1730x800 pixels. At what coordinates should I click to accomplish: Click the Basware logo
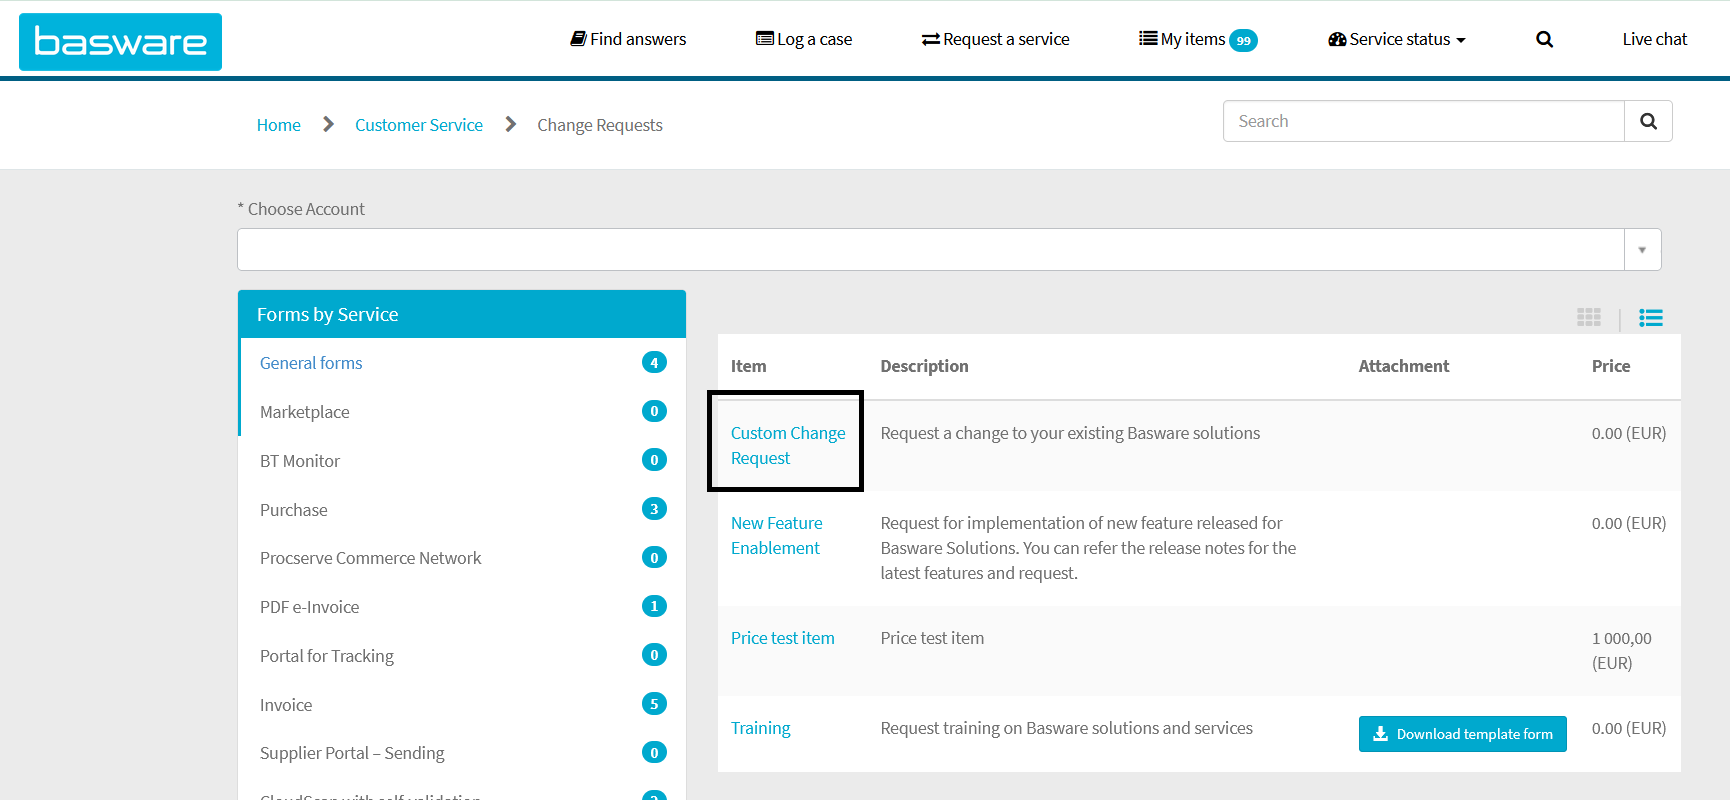tap(120, 42)
